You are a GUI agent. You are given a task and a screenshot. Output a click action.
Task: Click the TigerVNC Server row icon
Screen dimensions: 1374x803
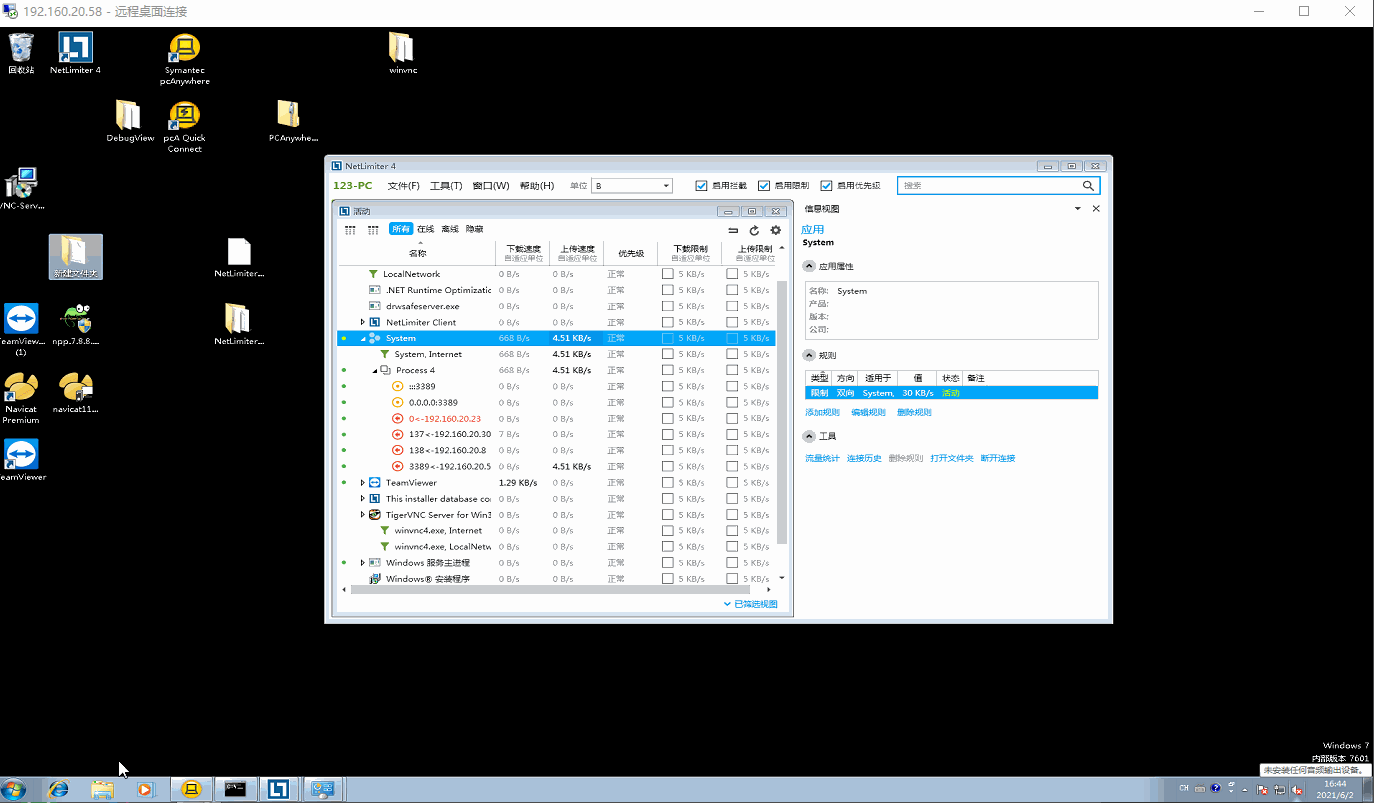tap(375, 515)
